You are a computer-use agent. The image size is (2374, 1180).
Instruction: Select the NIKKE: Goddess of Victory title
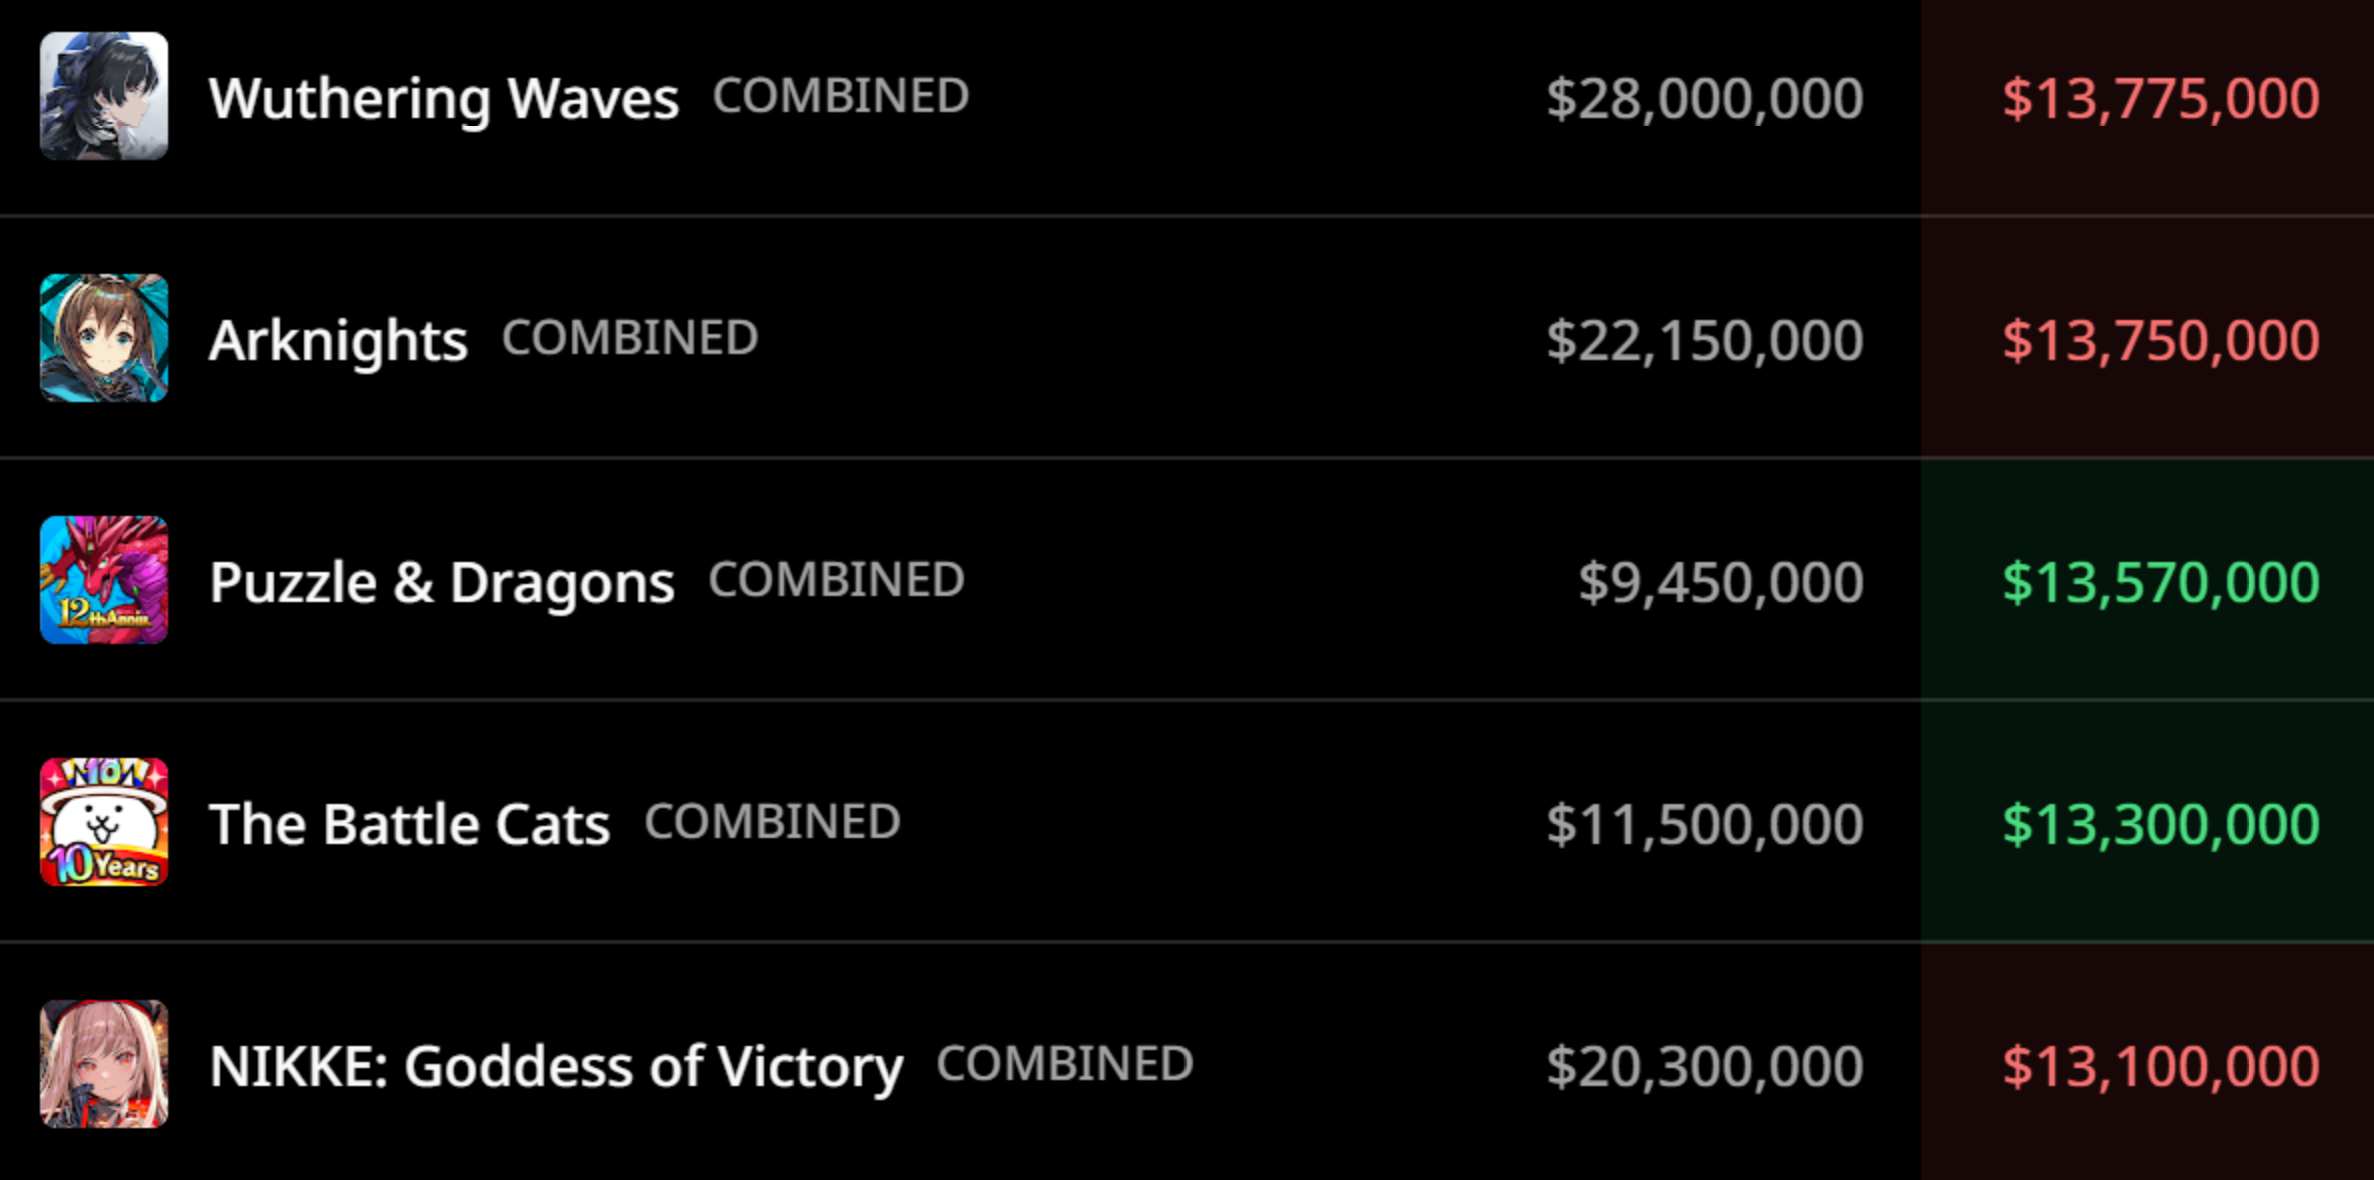556,1067
